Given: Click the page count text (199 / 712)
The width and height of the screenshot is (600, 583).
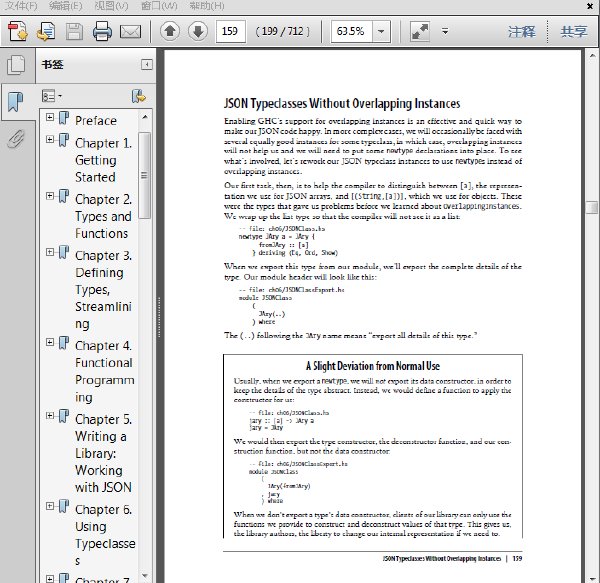Looking at the screenshot, I should pos(283,31).
